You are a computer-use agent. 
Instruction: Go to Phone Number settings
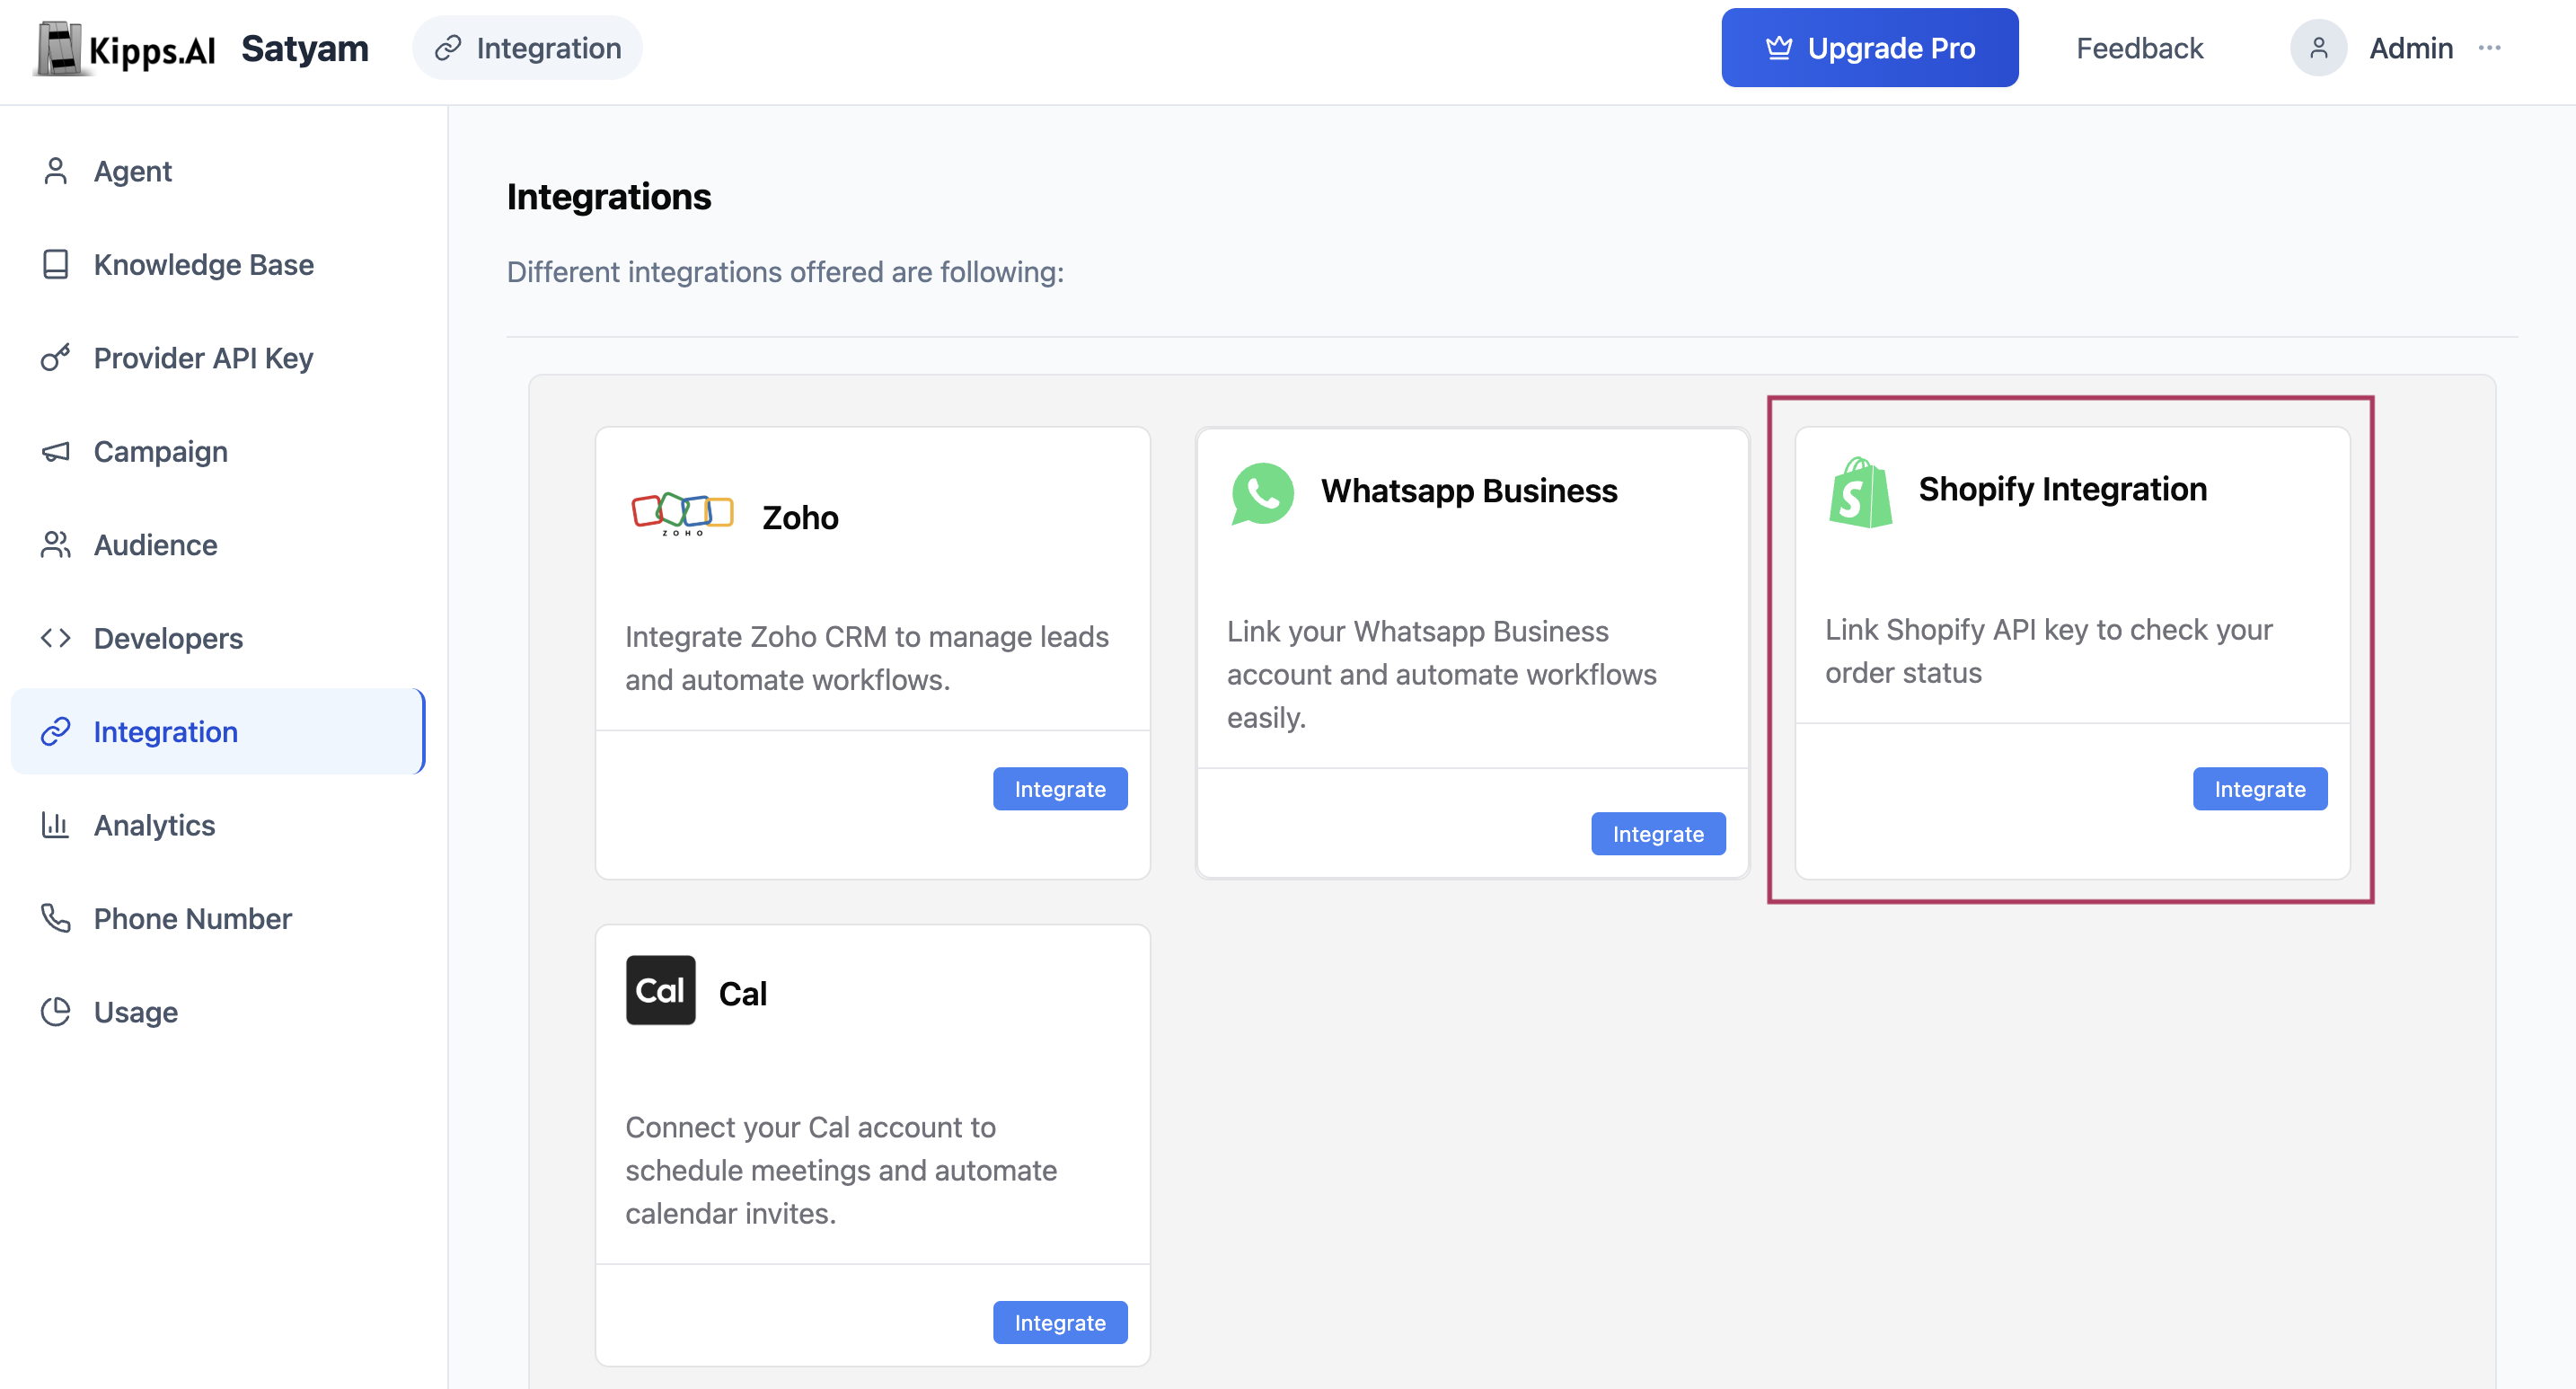tap(218, 918)
